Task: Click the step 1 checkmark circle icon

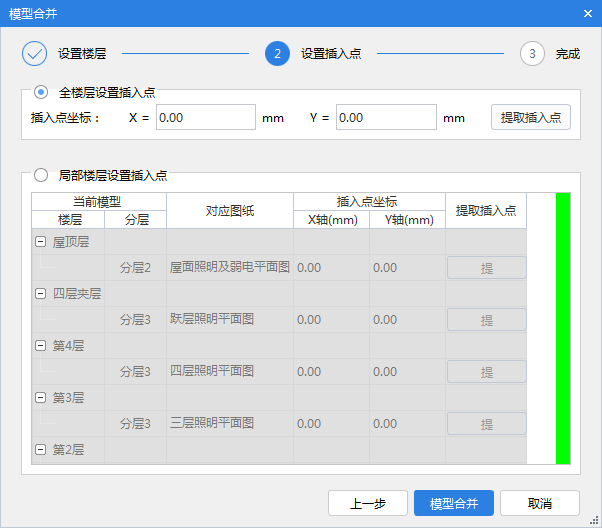Action: [34, 54]
